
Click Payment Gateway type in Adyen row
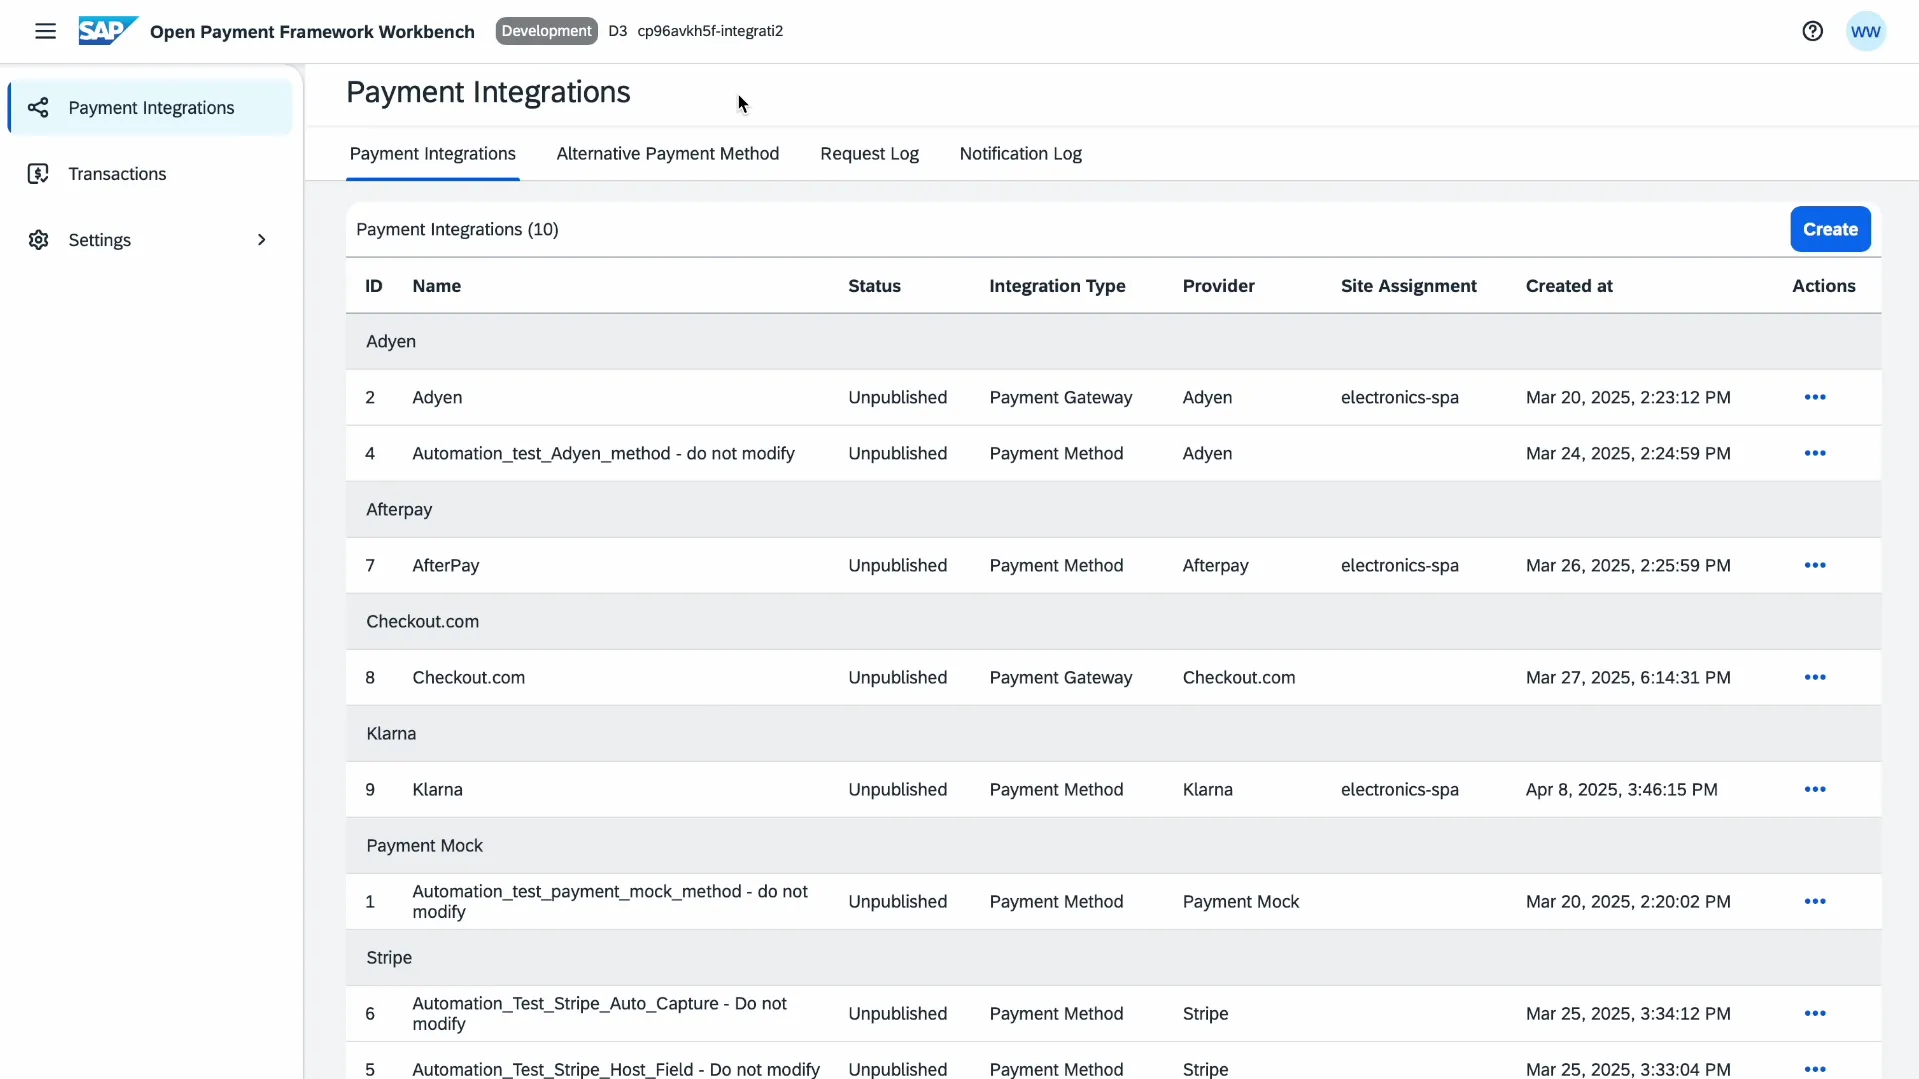tap(1060, 397)
